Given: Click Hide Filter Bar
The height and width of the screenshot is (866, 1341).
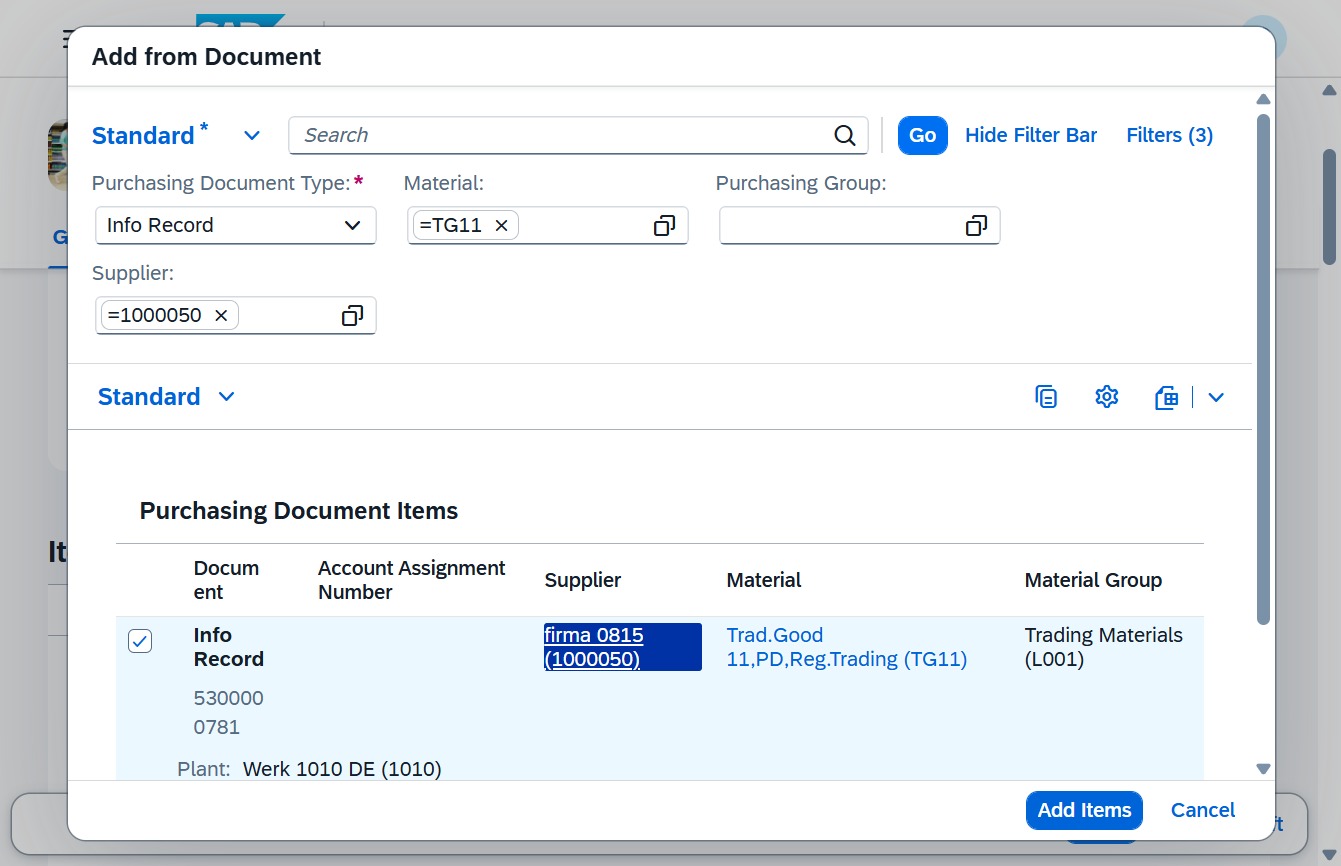Looking at the screenshot, I should [1031, 136].
